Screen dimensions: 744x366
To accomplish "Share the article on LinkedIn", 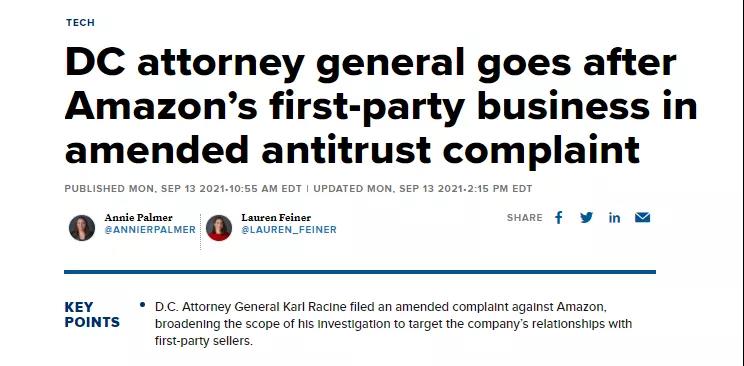I will point(614,218).
